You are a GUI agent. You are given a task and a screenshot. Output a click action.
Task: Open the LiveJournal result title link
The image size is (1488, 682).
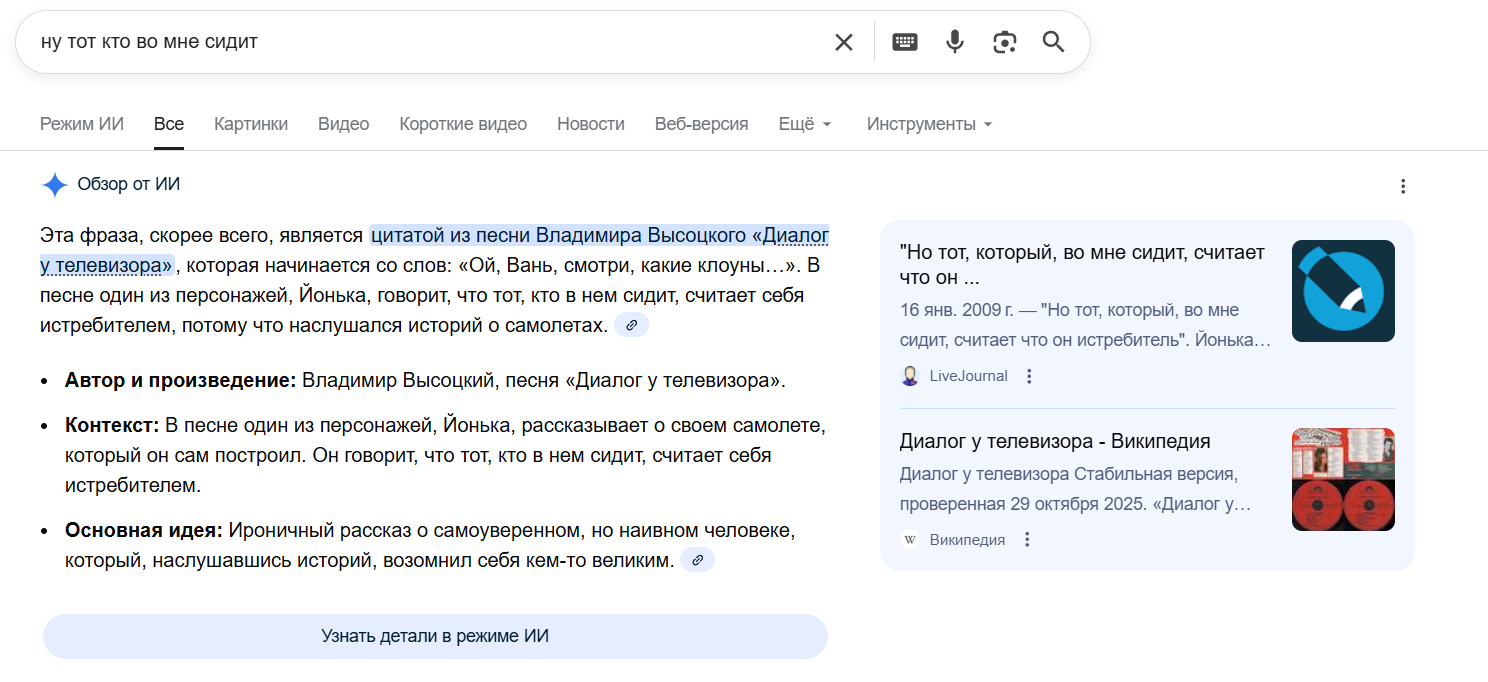(x=1082, y=264)
